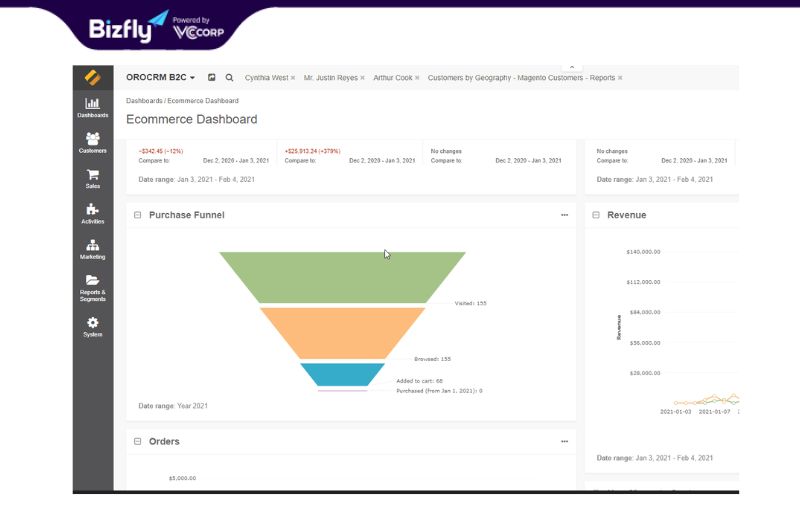The height and width of the screenshot is (507, 800).
Task: Collapse the Orders widget
Action: coord(137,441)
